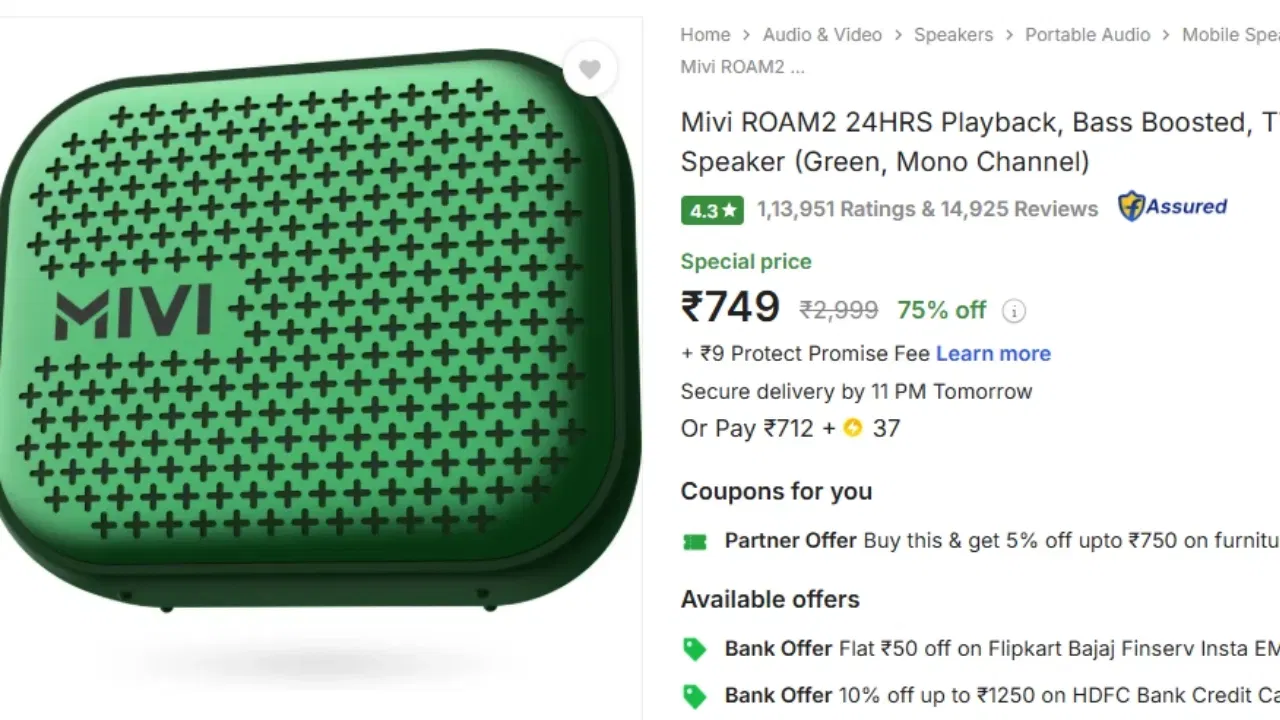The width and height of the screenshot is (1280, 720).
Task: Click the SuperCoin icon next to ₹712
Action: coord(852,428)
